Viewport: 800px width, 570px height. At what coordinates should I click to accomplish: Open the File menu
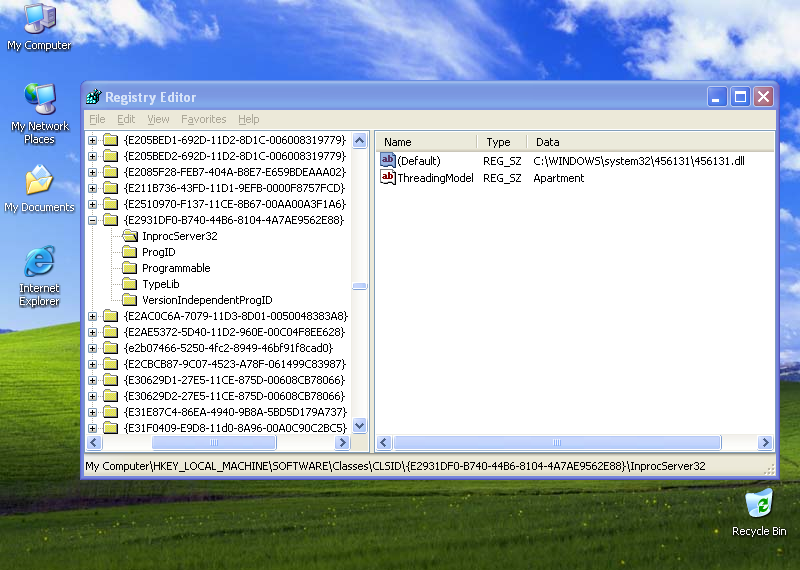(97, 119)
